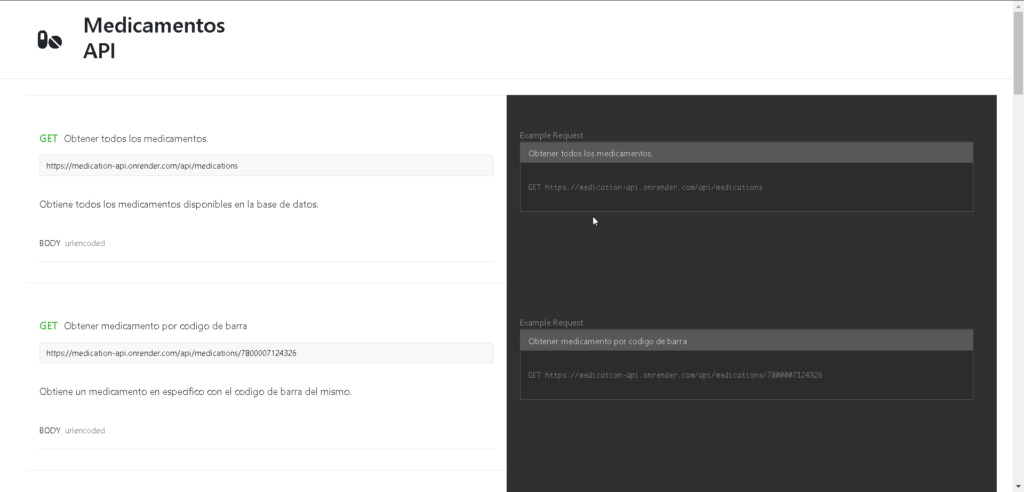
Task: Click GET label for barcode endpoint
Action: 48,326
